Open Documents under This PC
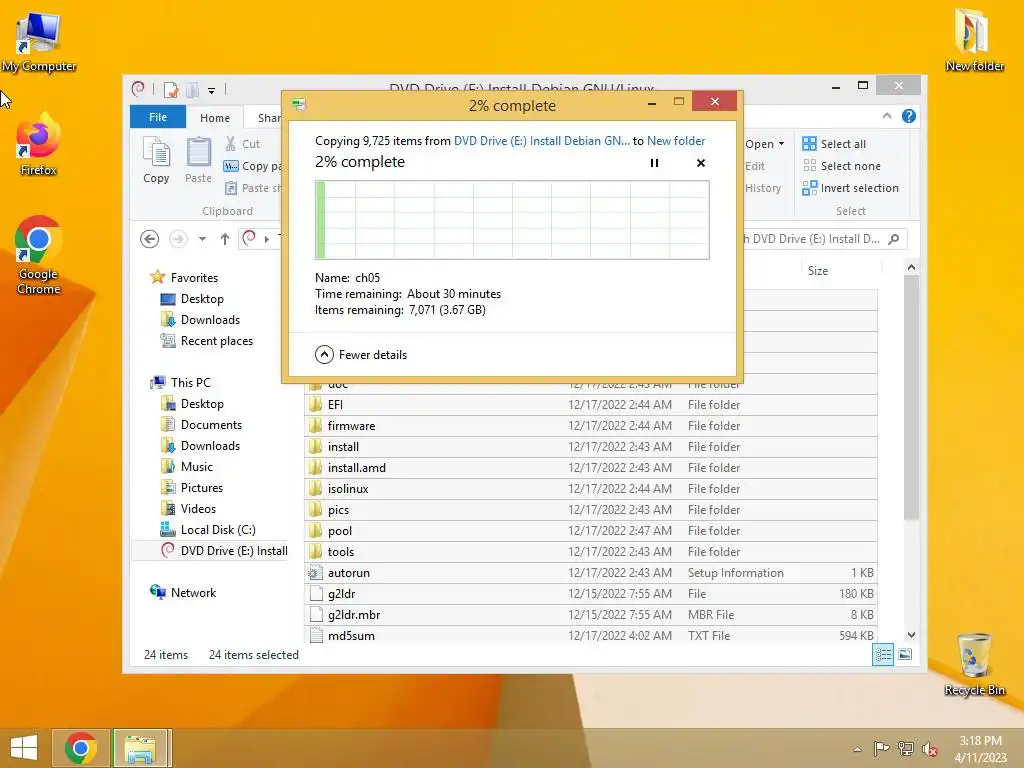 tap(201, 424)
